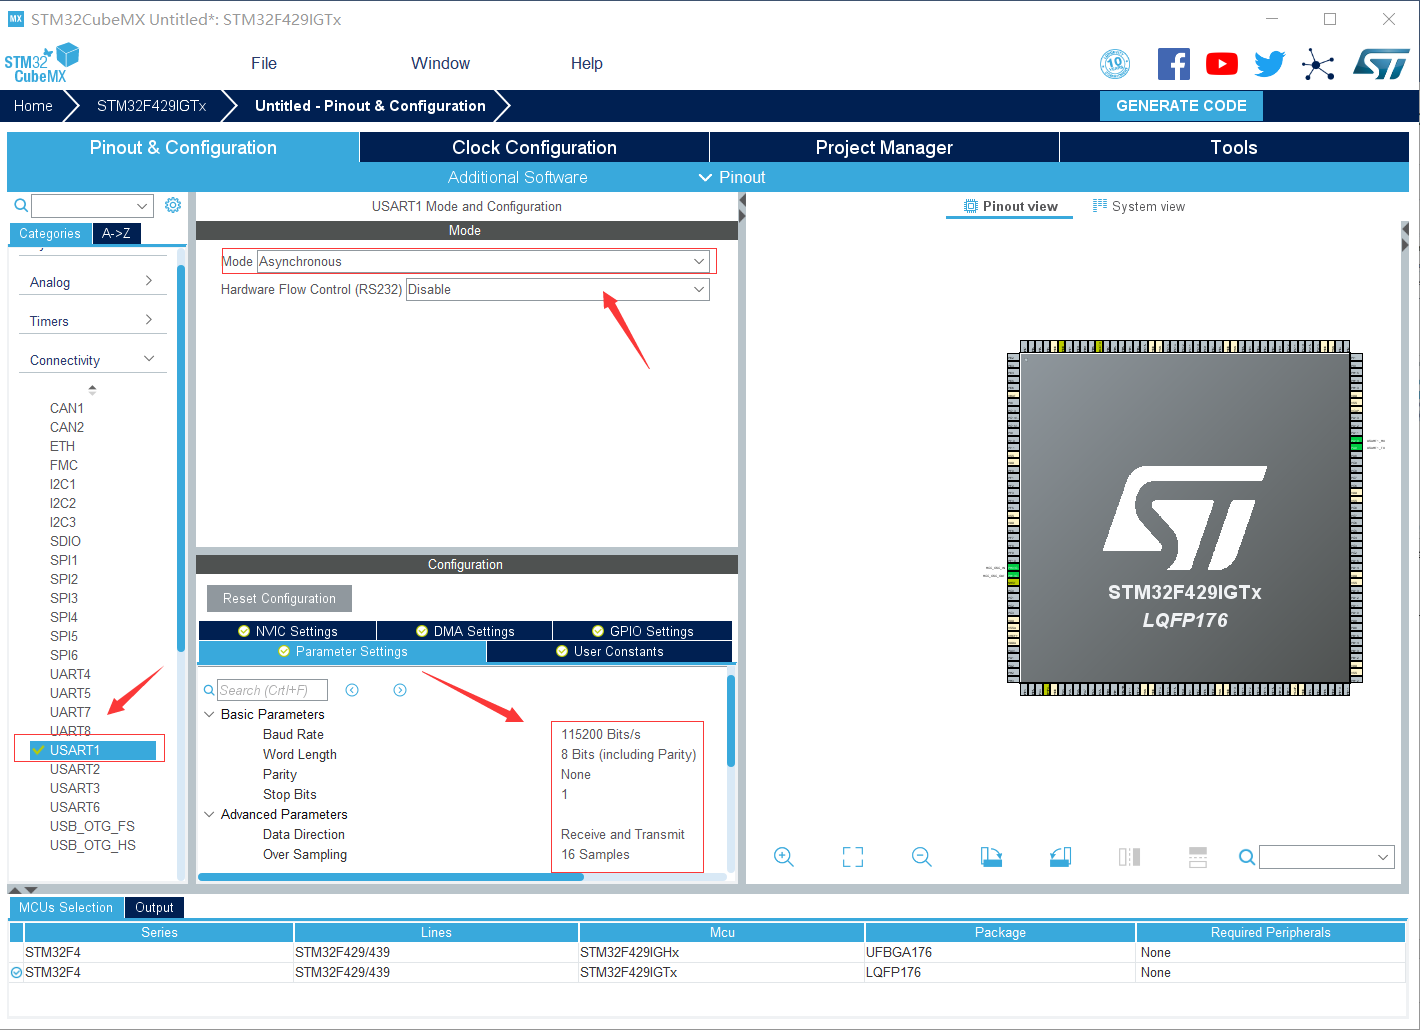Click the vertical flip chip icon
This screenshot has width=1420, height=1030.
coord(1129,857)
